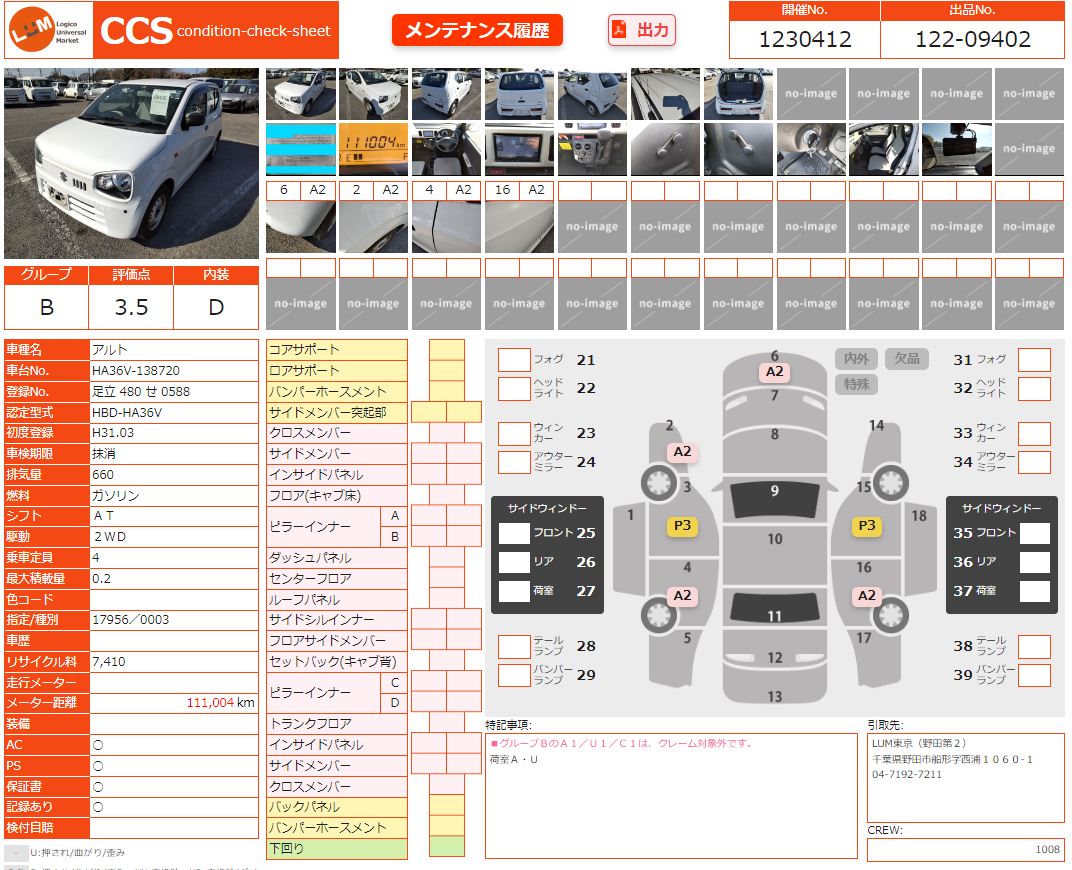Click the A2 marker near panel 2

coord(682,451)
